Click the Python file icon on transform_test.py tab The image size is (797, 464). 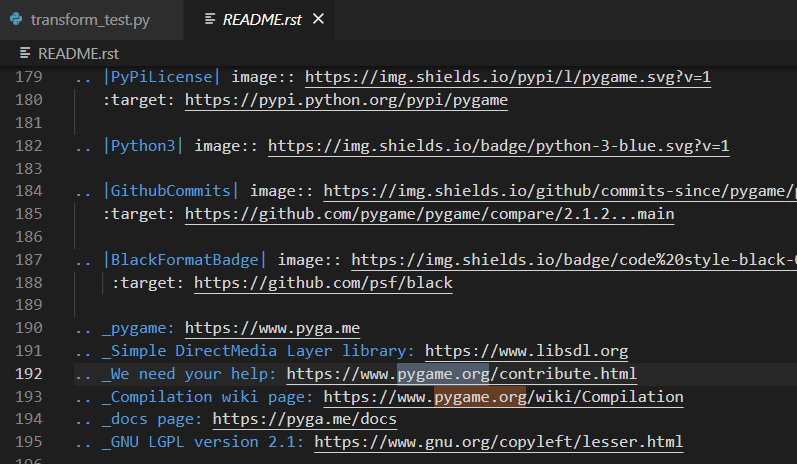pyautogui.click(x=16, y=19)
